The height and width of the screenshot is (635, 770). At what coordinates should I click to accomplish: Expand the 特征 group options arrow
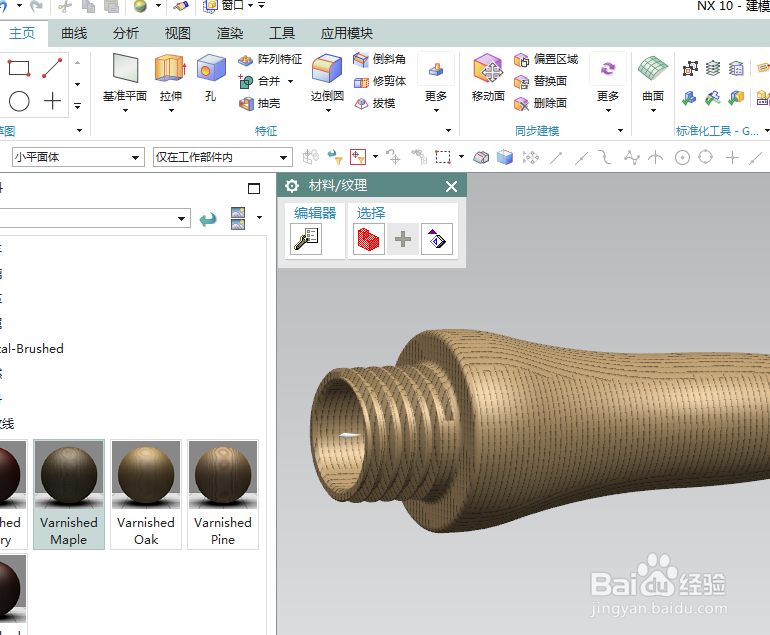(448, 131)
